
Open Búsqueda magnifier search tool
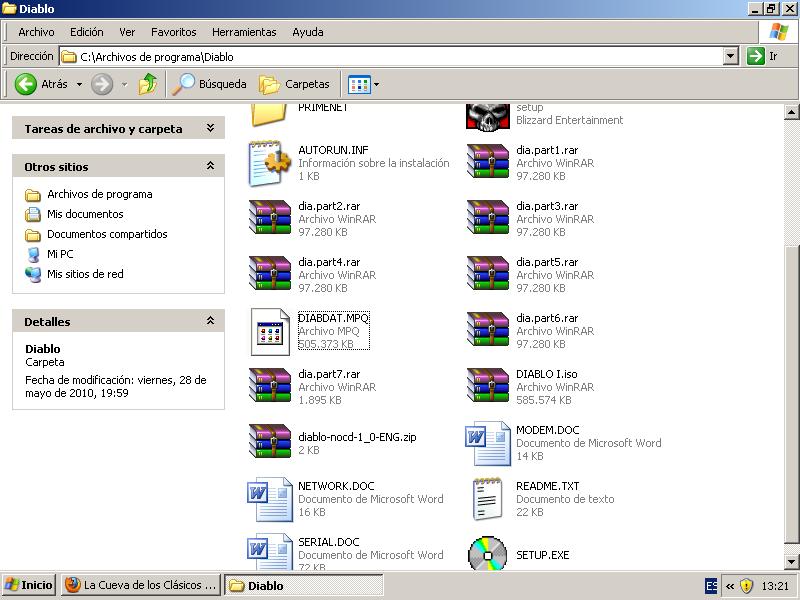pos(209,84)
